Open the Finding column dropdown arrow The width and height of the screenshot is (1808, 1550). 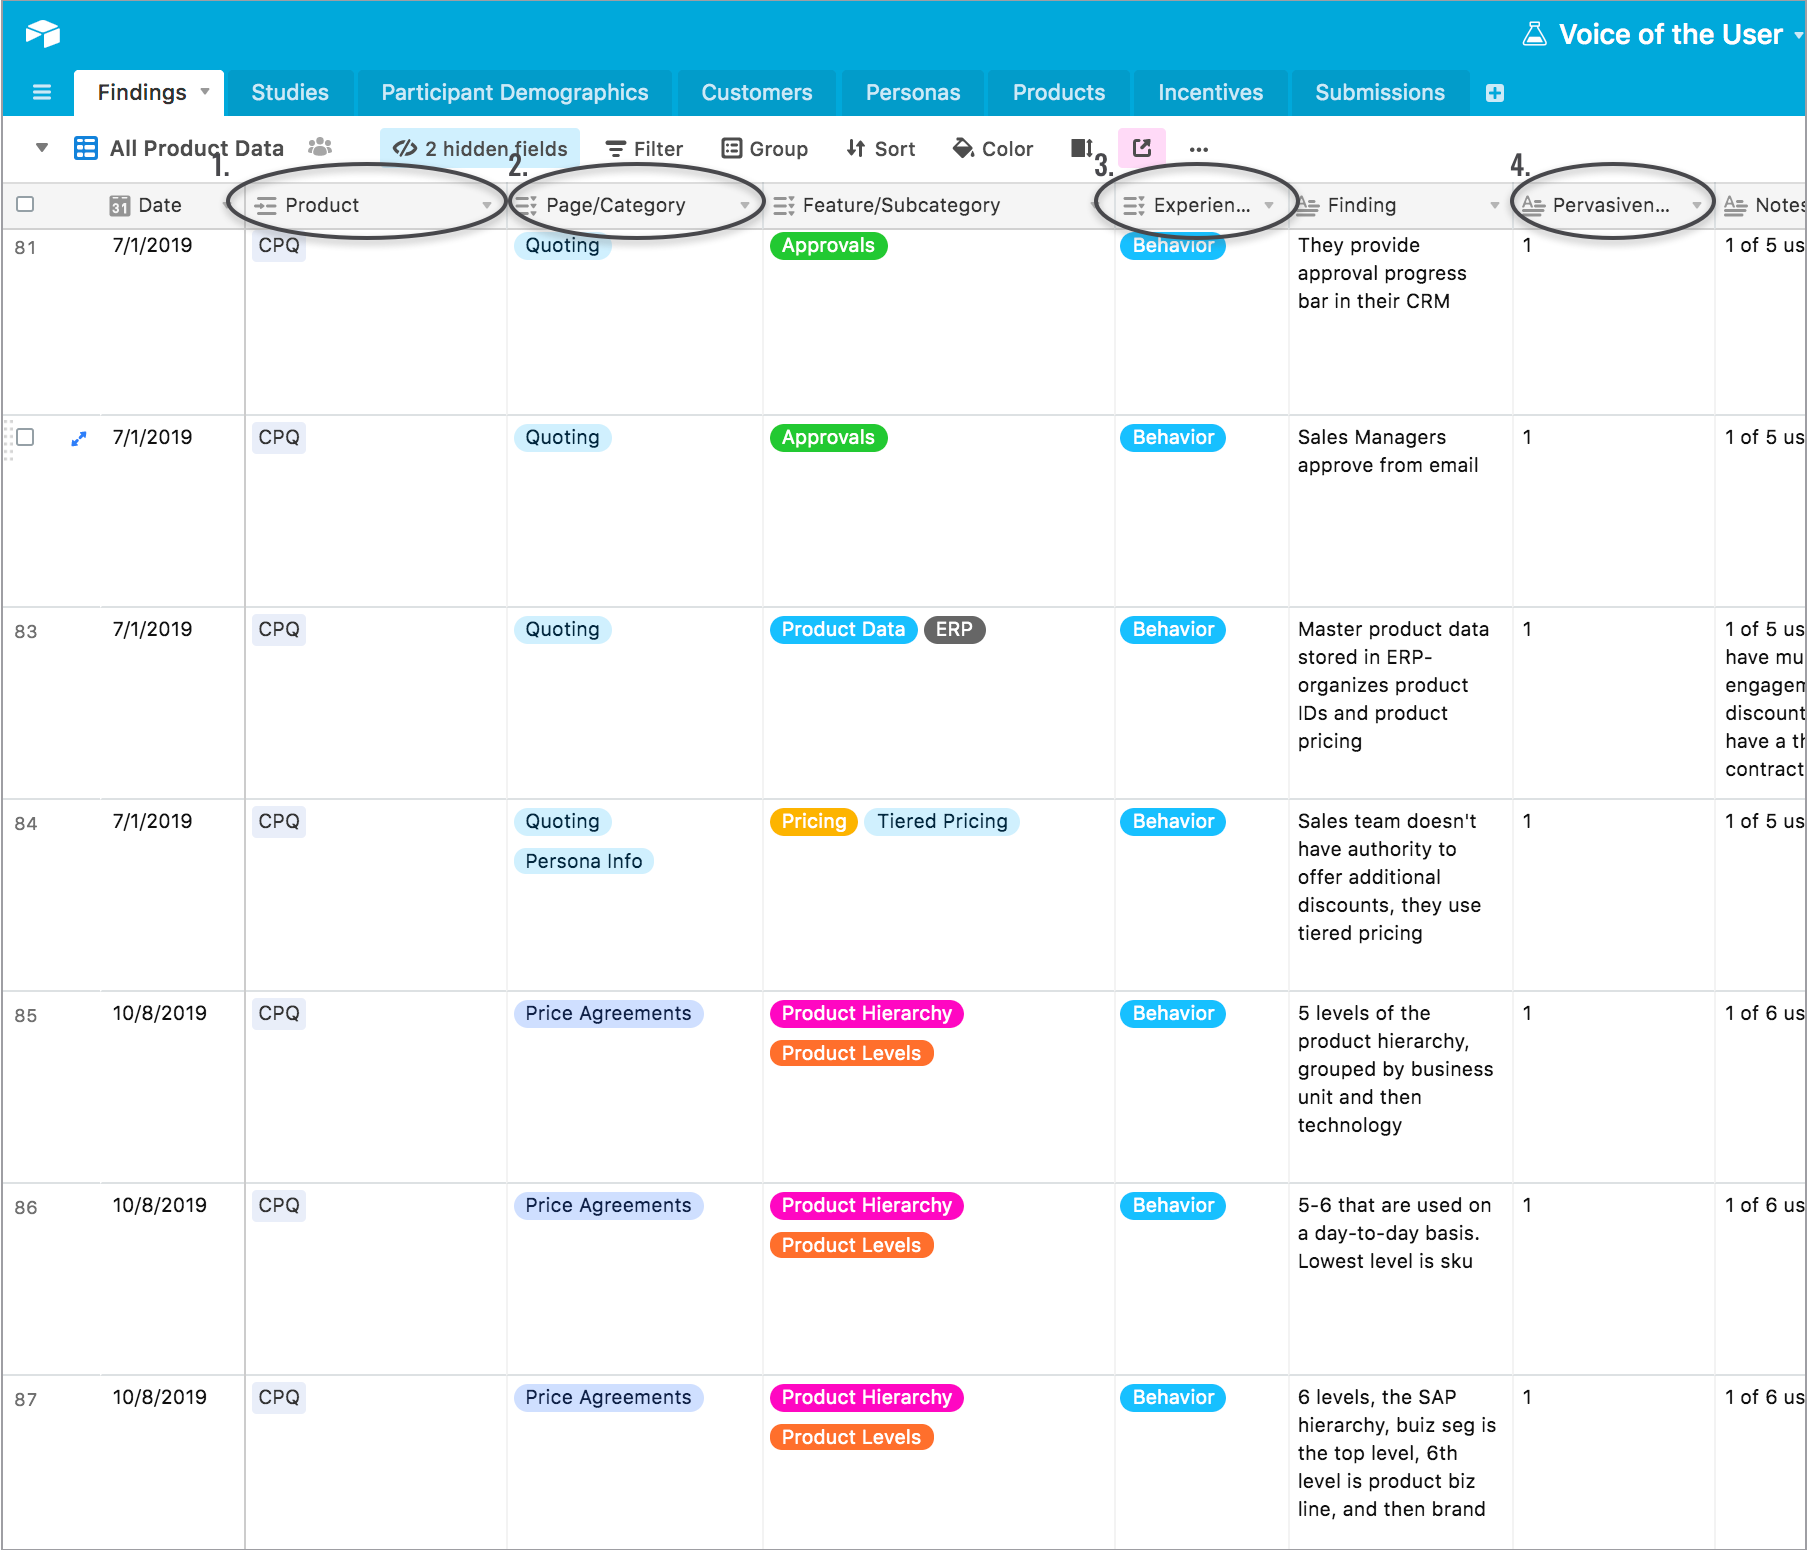click(1495, 206)
